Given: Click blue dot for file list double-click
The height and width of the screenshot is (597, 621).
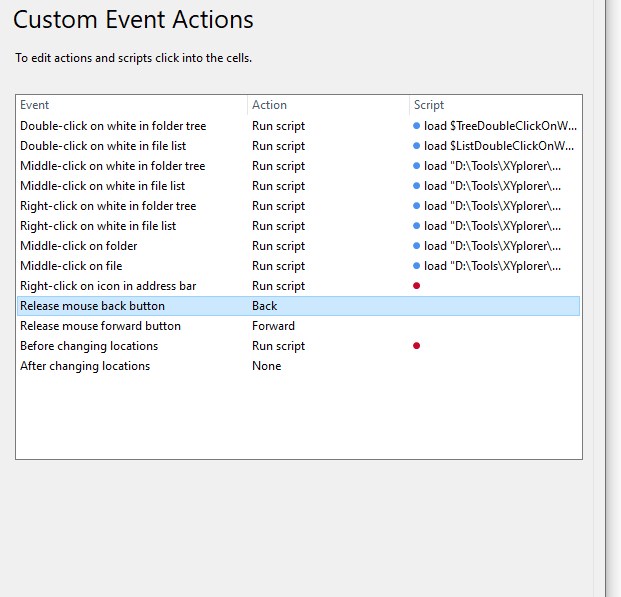Looking at the screenshot, I should (416, 146).
